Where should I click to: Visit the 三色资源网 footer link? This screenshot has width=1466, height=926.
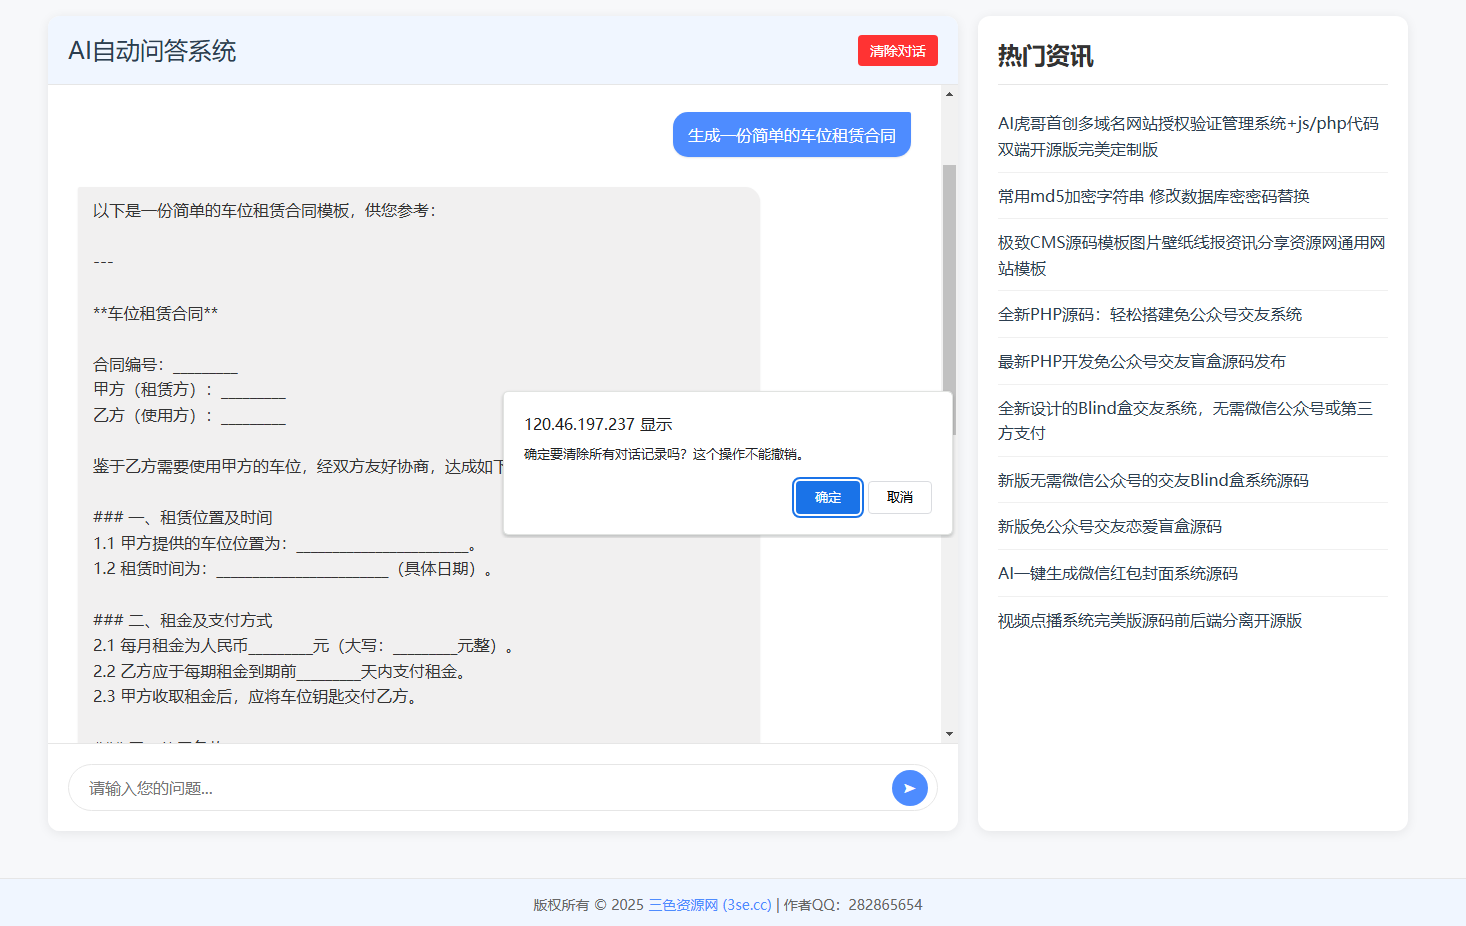[708, 904]
